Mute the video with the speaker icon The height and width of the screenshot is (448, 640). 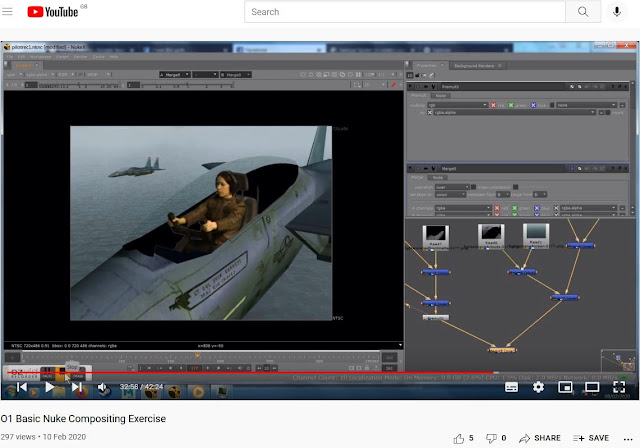pyautogui.click(x=102, y=387)
